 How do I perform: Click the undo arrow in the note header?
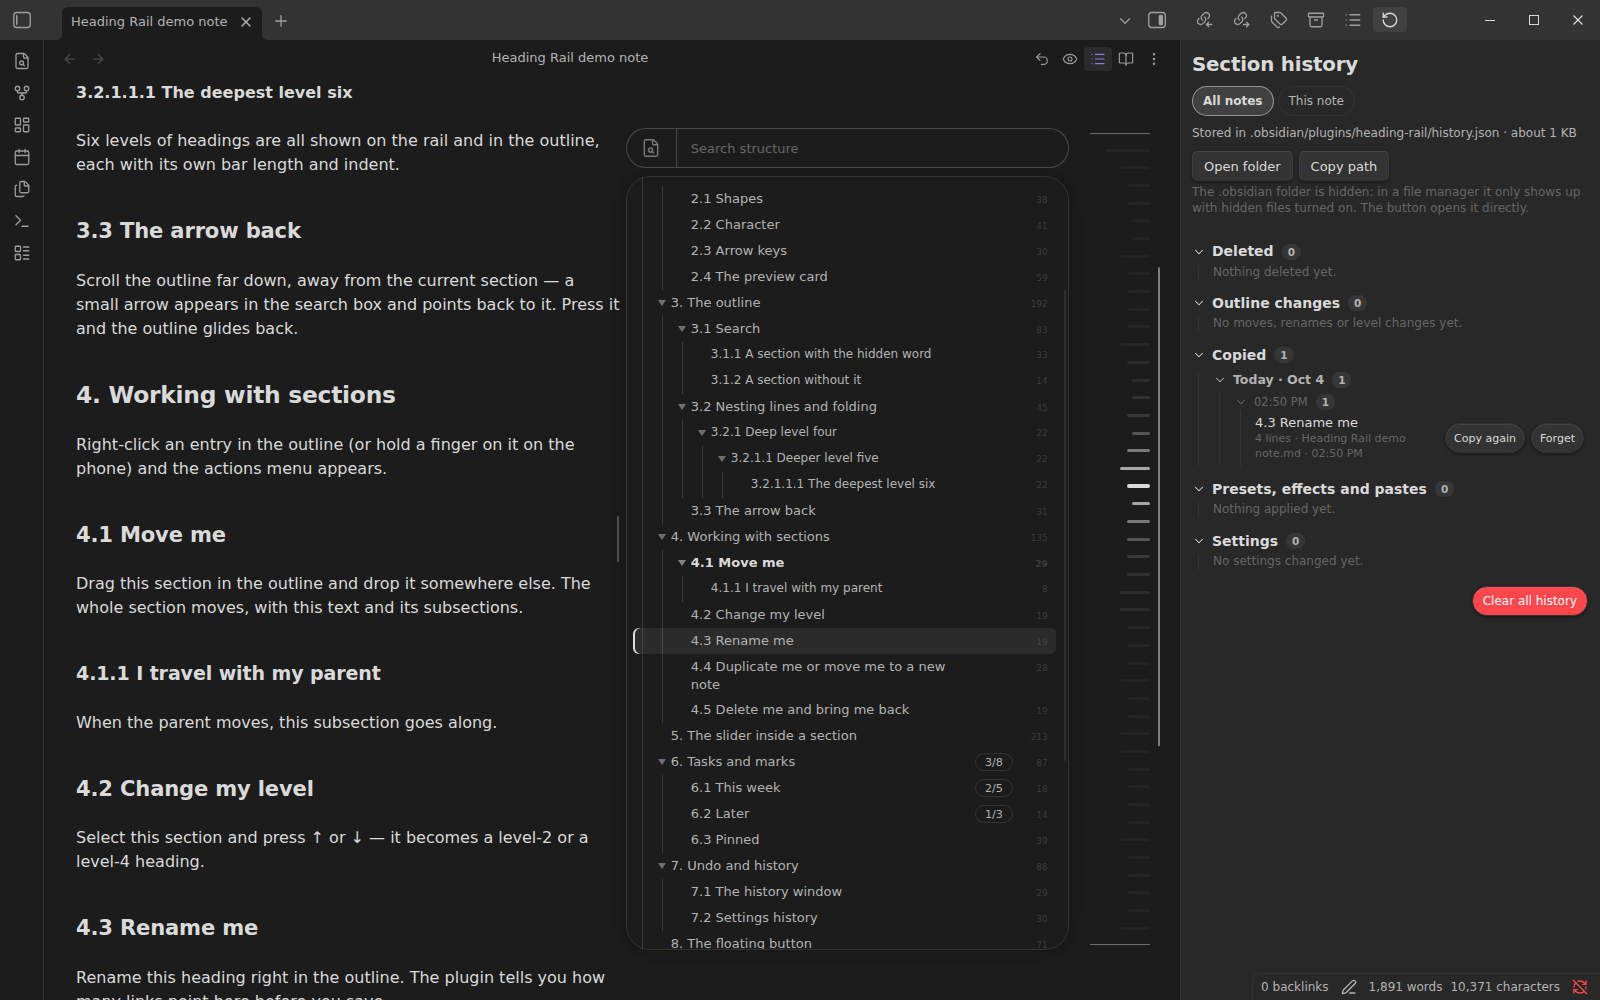point(1042,59)
